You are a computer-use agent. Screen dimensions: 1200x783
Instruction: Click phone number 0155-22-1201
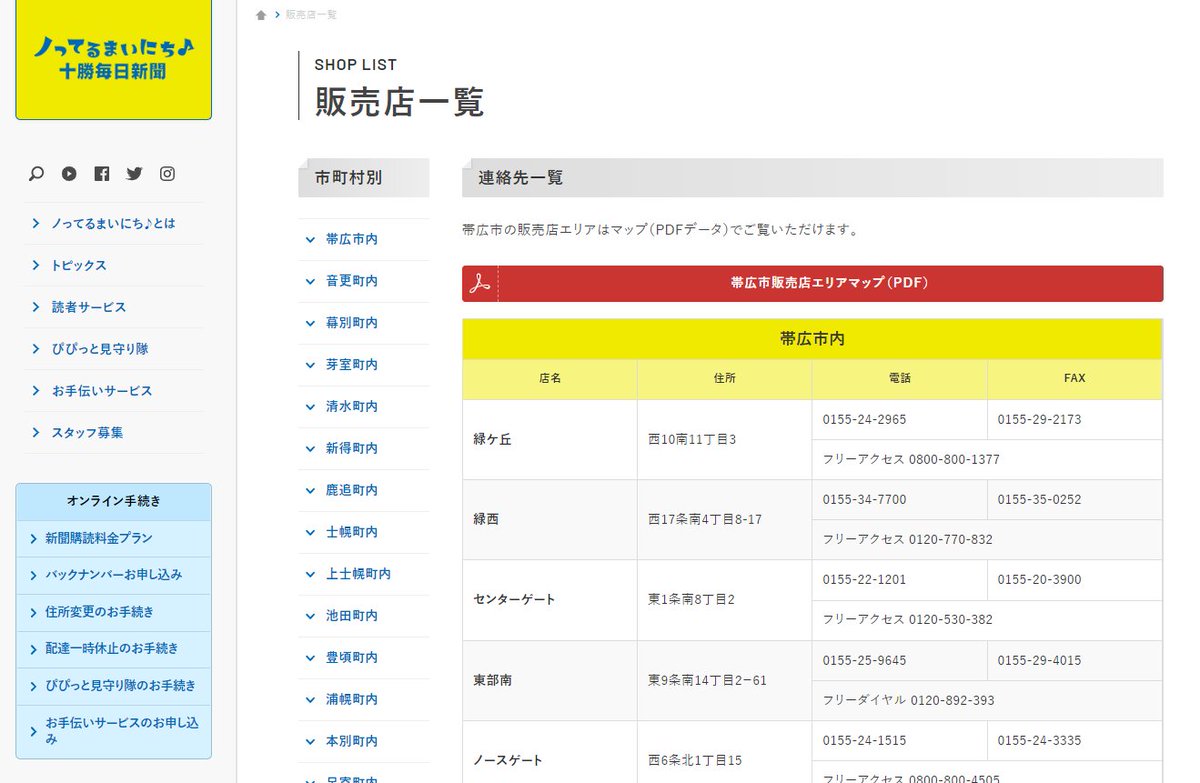[x=864, y=580]
